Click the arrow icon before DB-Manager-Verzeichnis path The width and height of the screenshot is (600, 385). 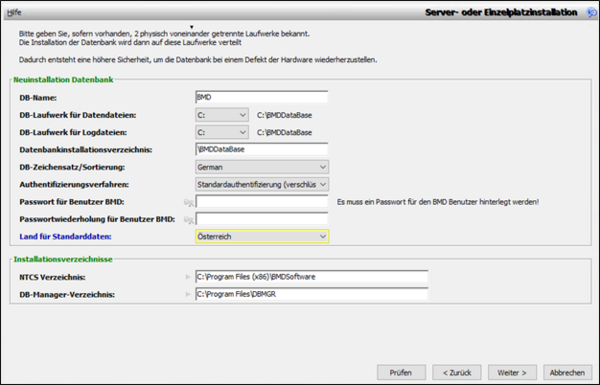[x=188, y=294]
